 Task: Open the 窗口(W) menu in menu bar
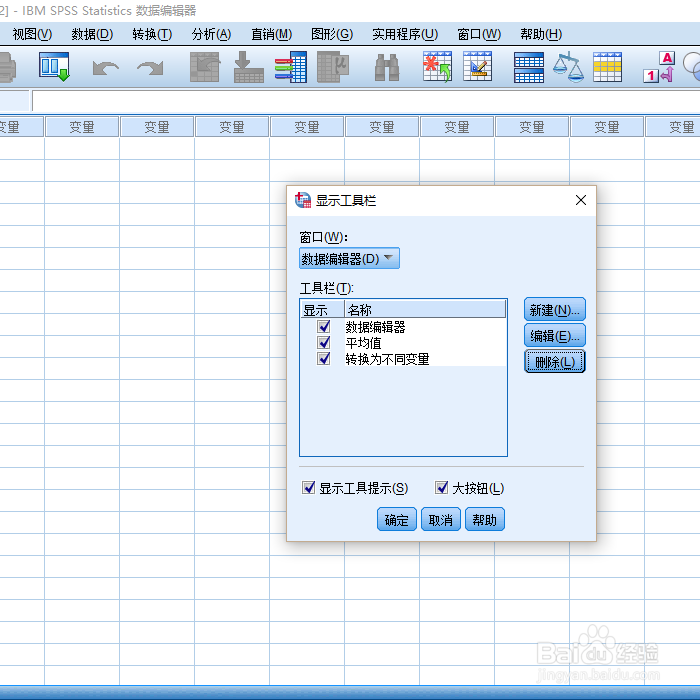[x=479, y=34]
